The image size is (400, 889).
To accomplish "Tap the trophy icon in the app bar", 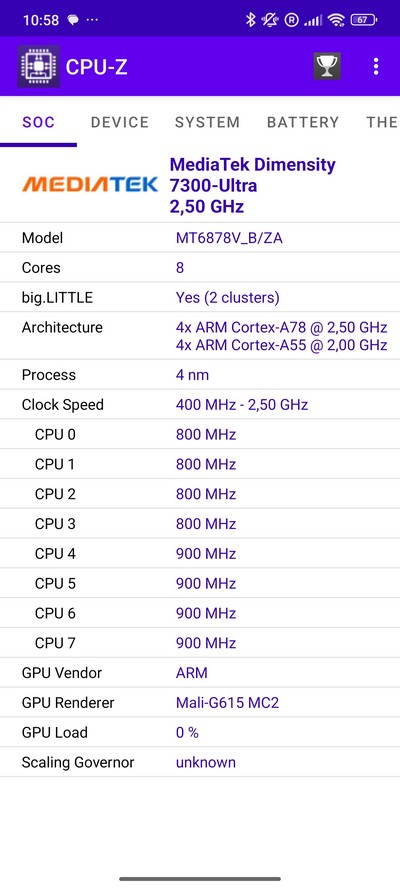I will pyautogui.click(x=327, y=66).
